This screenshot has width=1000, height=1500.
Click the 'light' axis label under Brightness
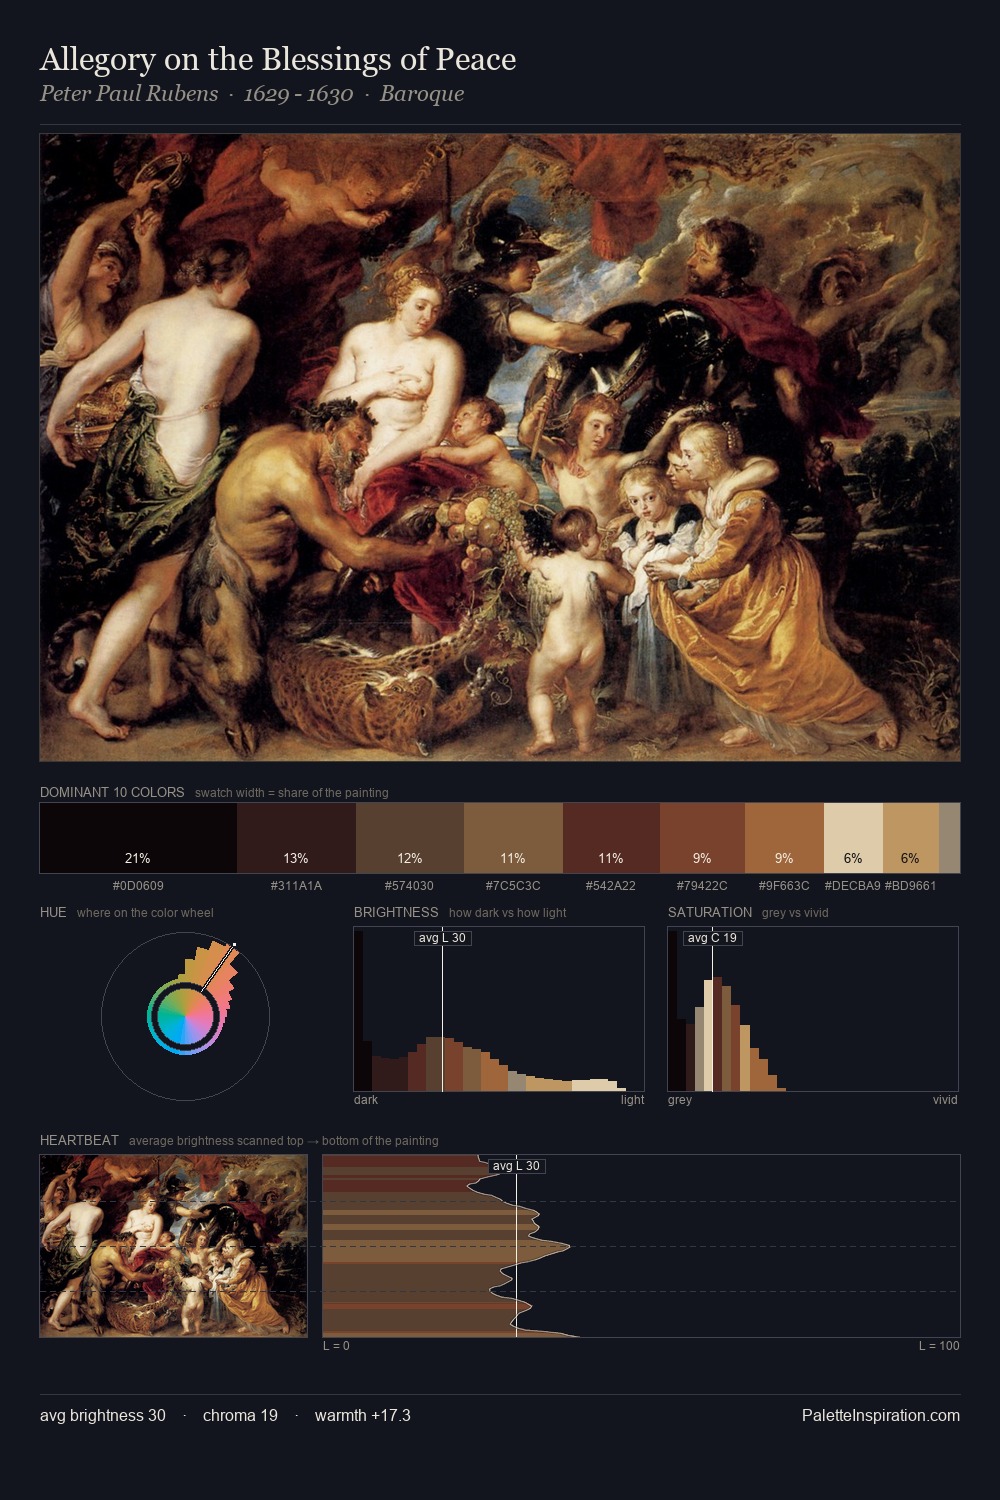pyautogui.click(x=632, y=1100)
